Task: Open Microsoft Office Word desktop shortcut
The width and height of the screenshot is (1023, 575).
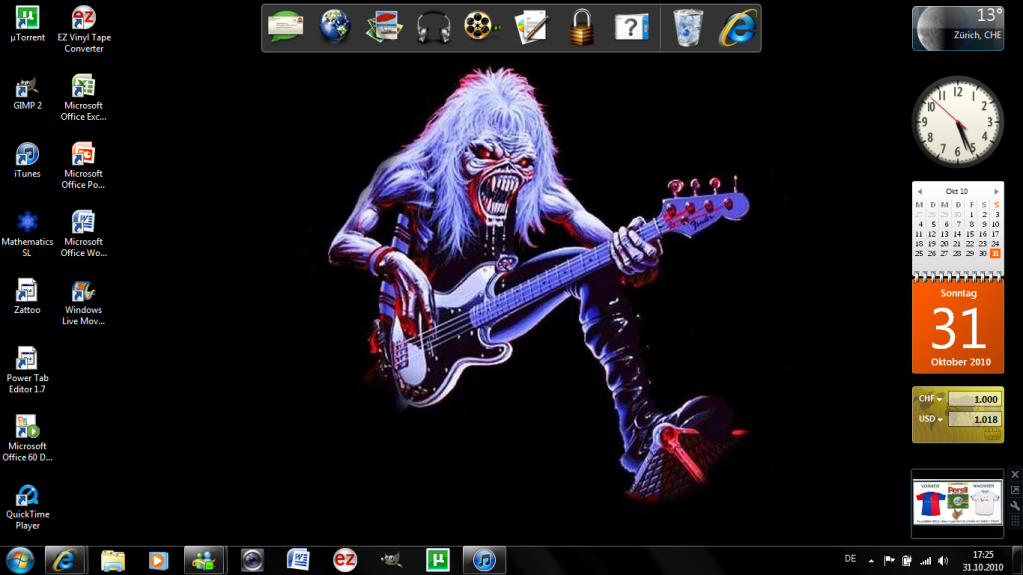Action: coord(84,234)
